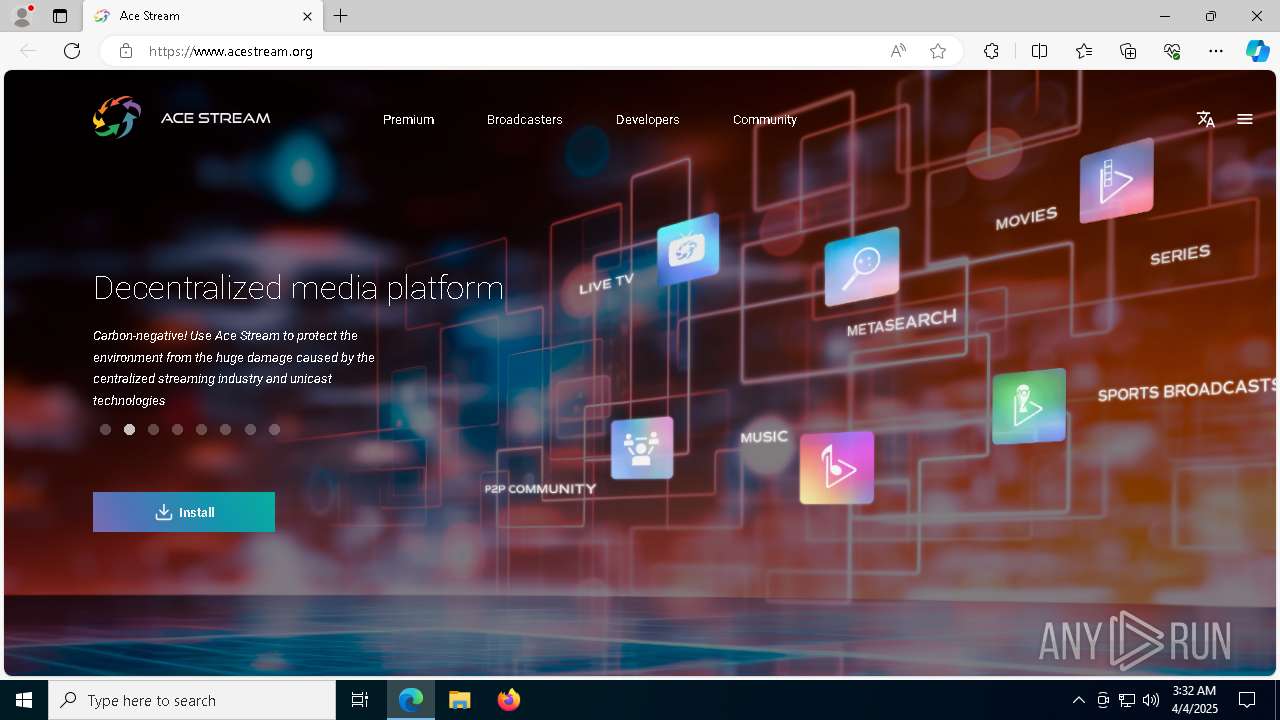Screen dimensions: 1280x720
Task: Show hidden system tray icons
Action: click(x=1078, y=700)
